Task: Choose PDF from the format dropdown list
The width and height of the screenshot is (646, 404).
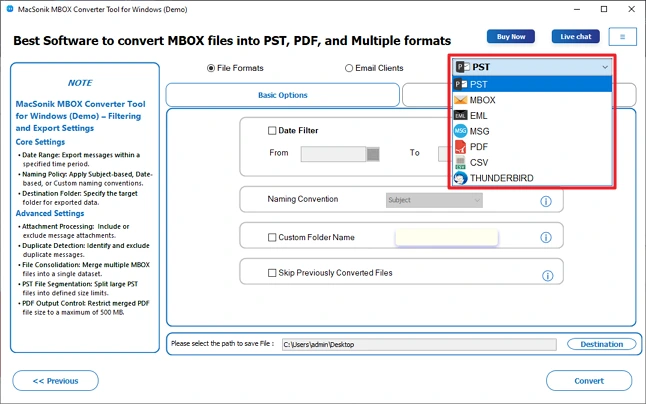Action: (x=532, y=147)
